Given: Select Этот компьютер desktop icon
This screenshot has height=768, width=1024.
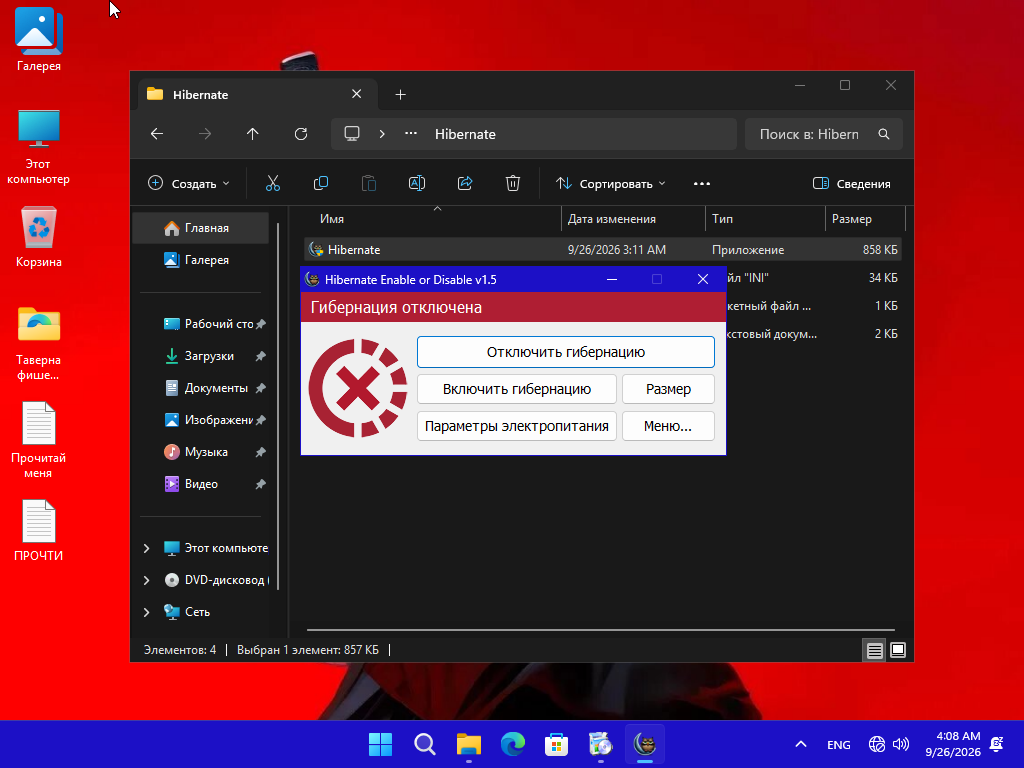Looking at the screenshot, I should click(39, 146).
